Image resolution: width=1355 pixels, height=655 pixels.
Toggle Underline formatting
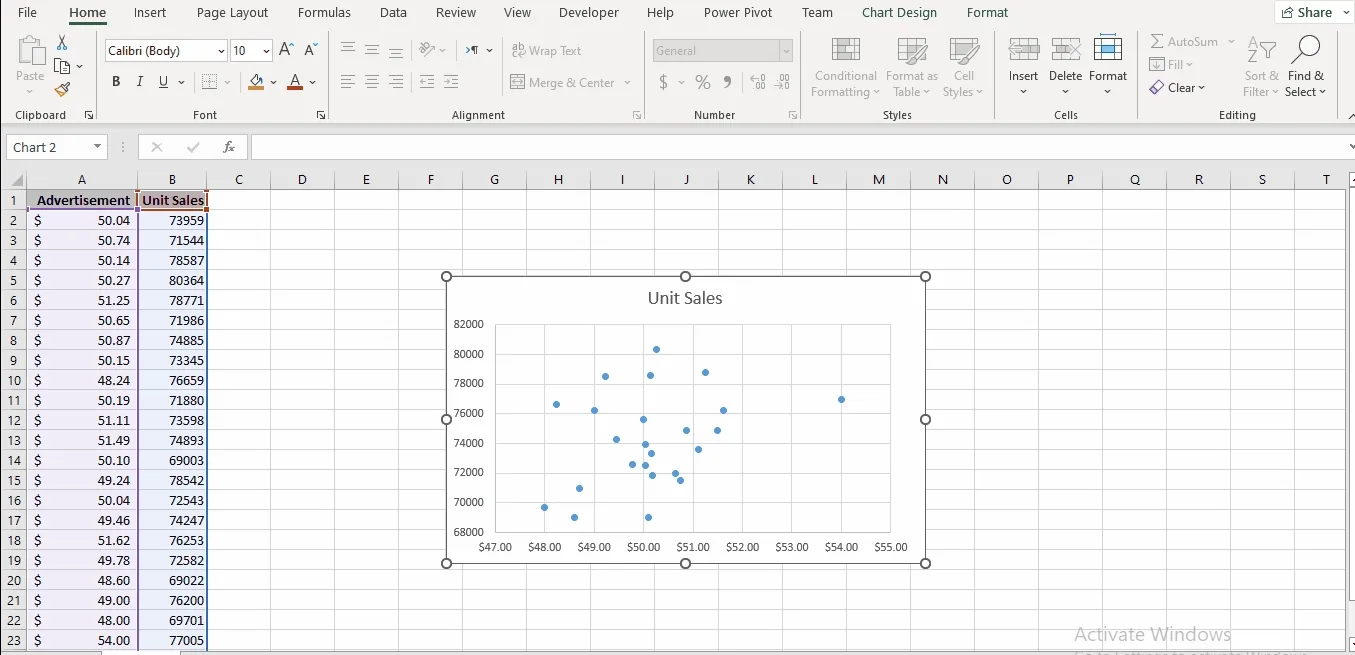[x=163, y=82]
